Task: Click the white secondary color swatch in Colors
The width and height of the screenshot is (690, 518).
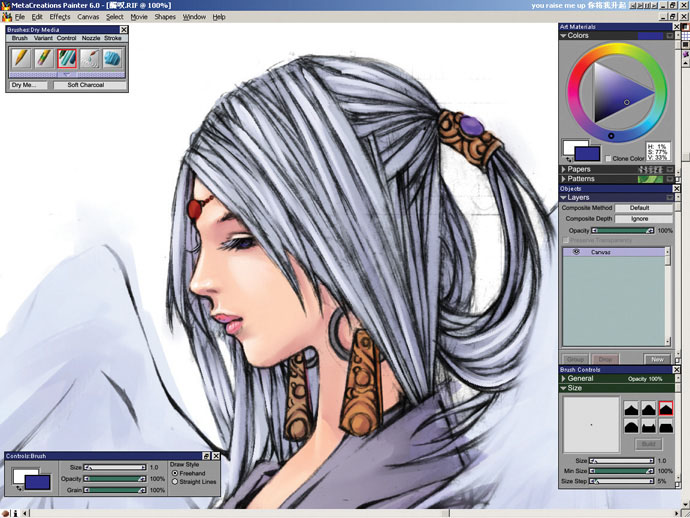Action: coord(571,146)
